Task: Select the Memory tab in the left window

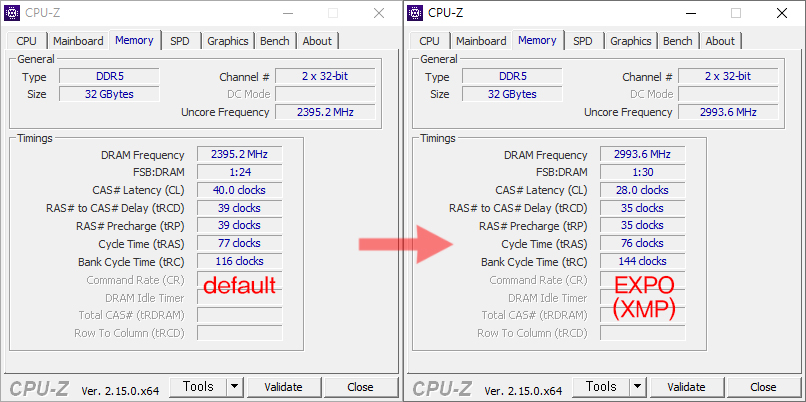Action: (x=134, y=40)
